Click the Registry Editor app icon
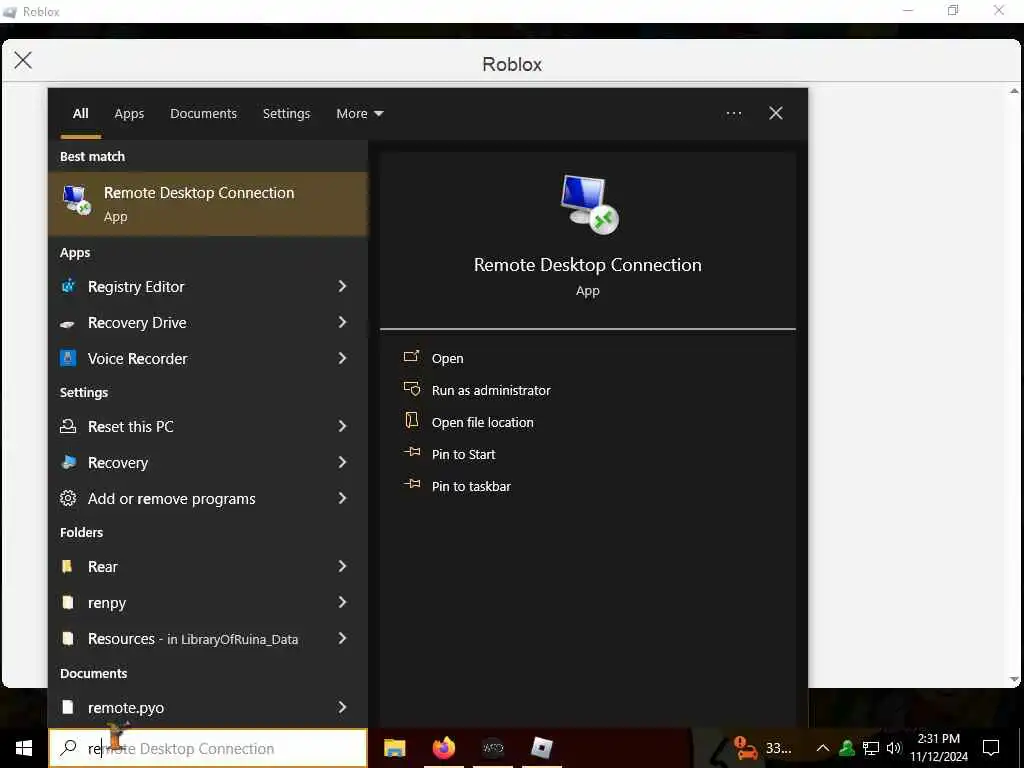Viewport: 1024px width, 768px height. (x=68, y=286)
